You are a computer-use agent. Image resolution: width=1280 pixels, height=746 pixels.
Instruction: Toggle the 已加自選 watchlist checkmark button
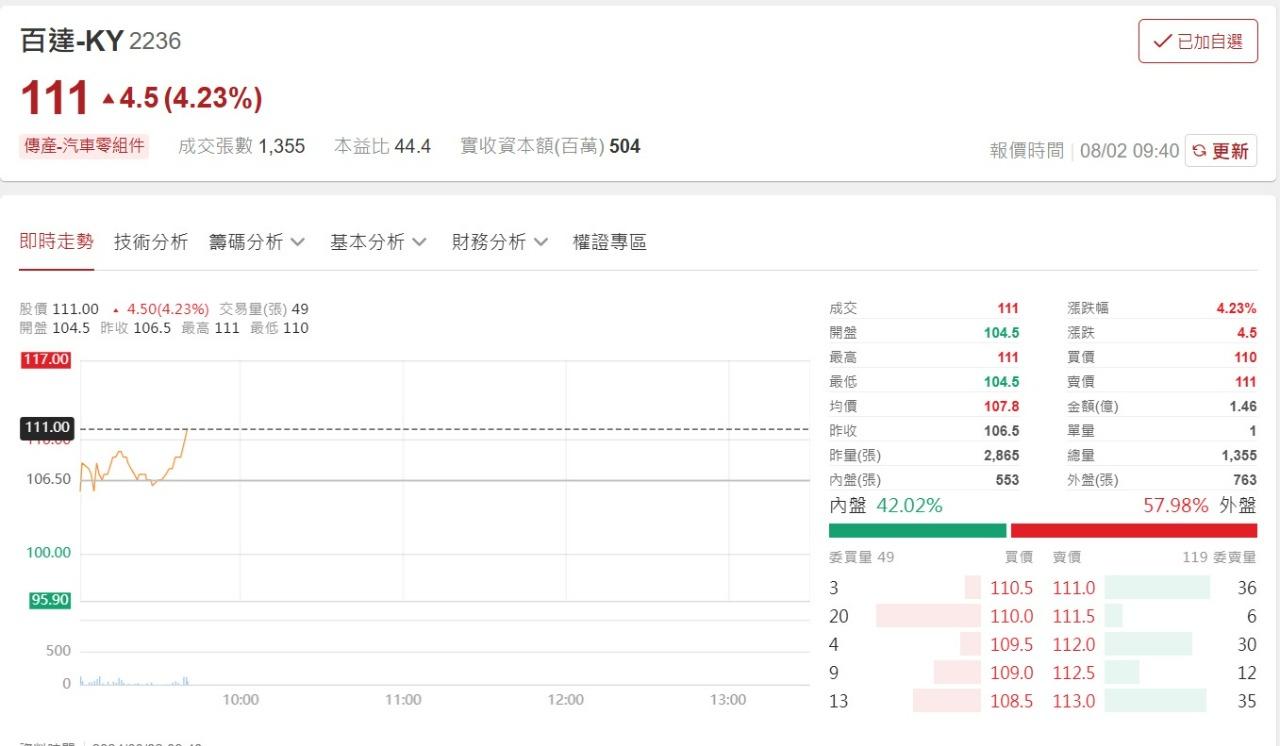(x=1198, y=41)
